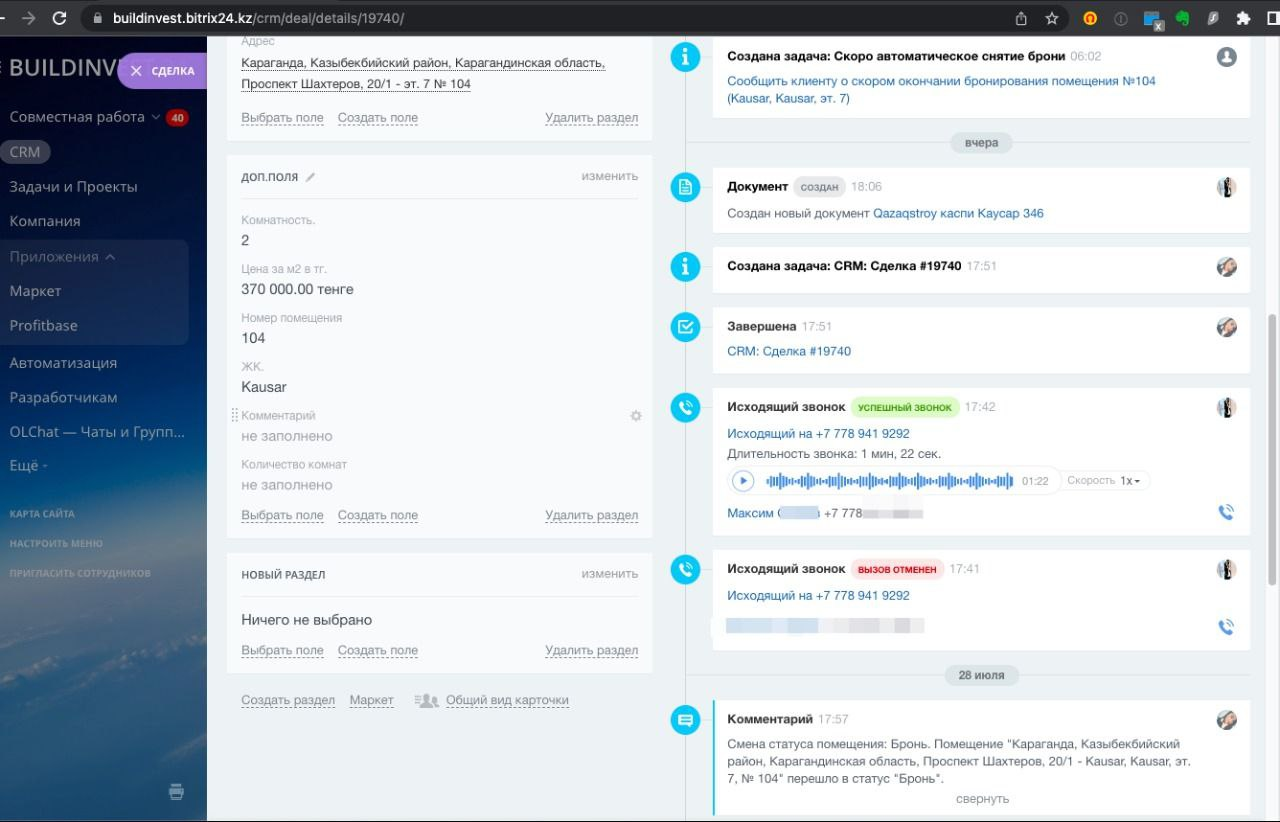Open info icon of Скоро автоматическое снятие брони

(x=685, y=57)
